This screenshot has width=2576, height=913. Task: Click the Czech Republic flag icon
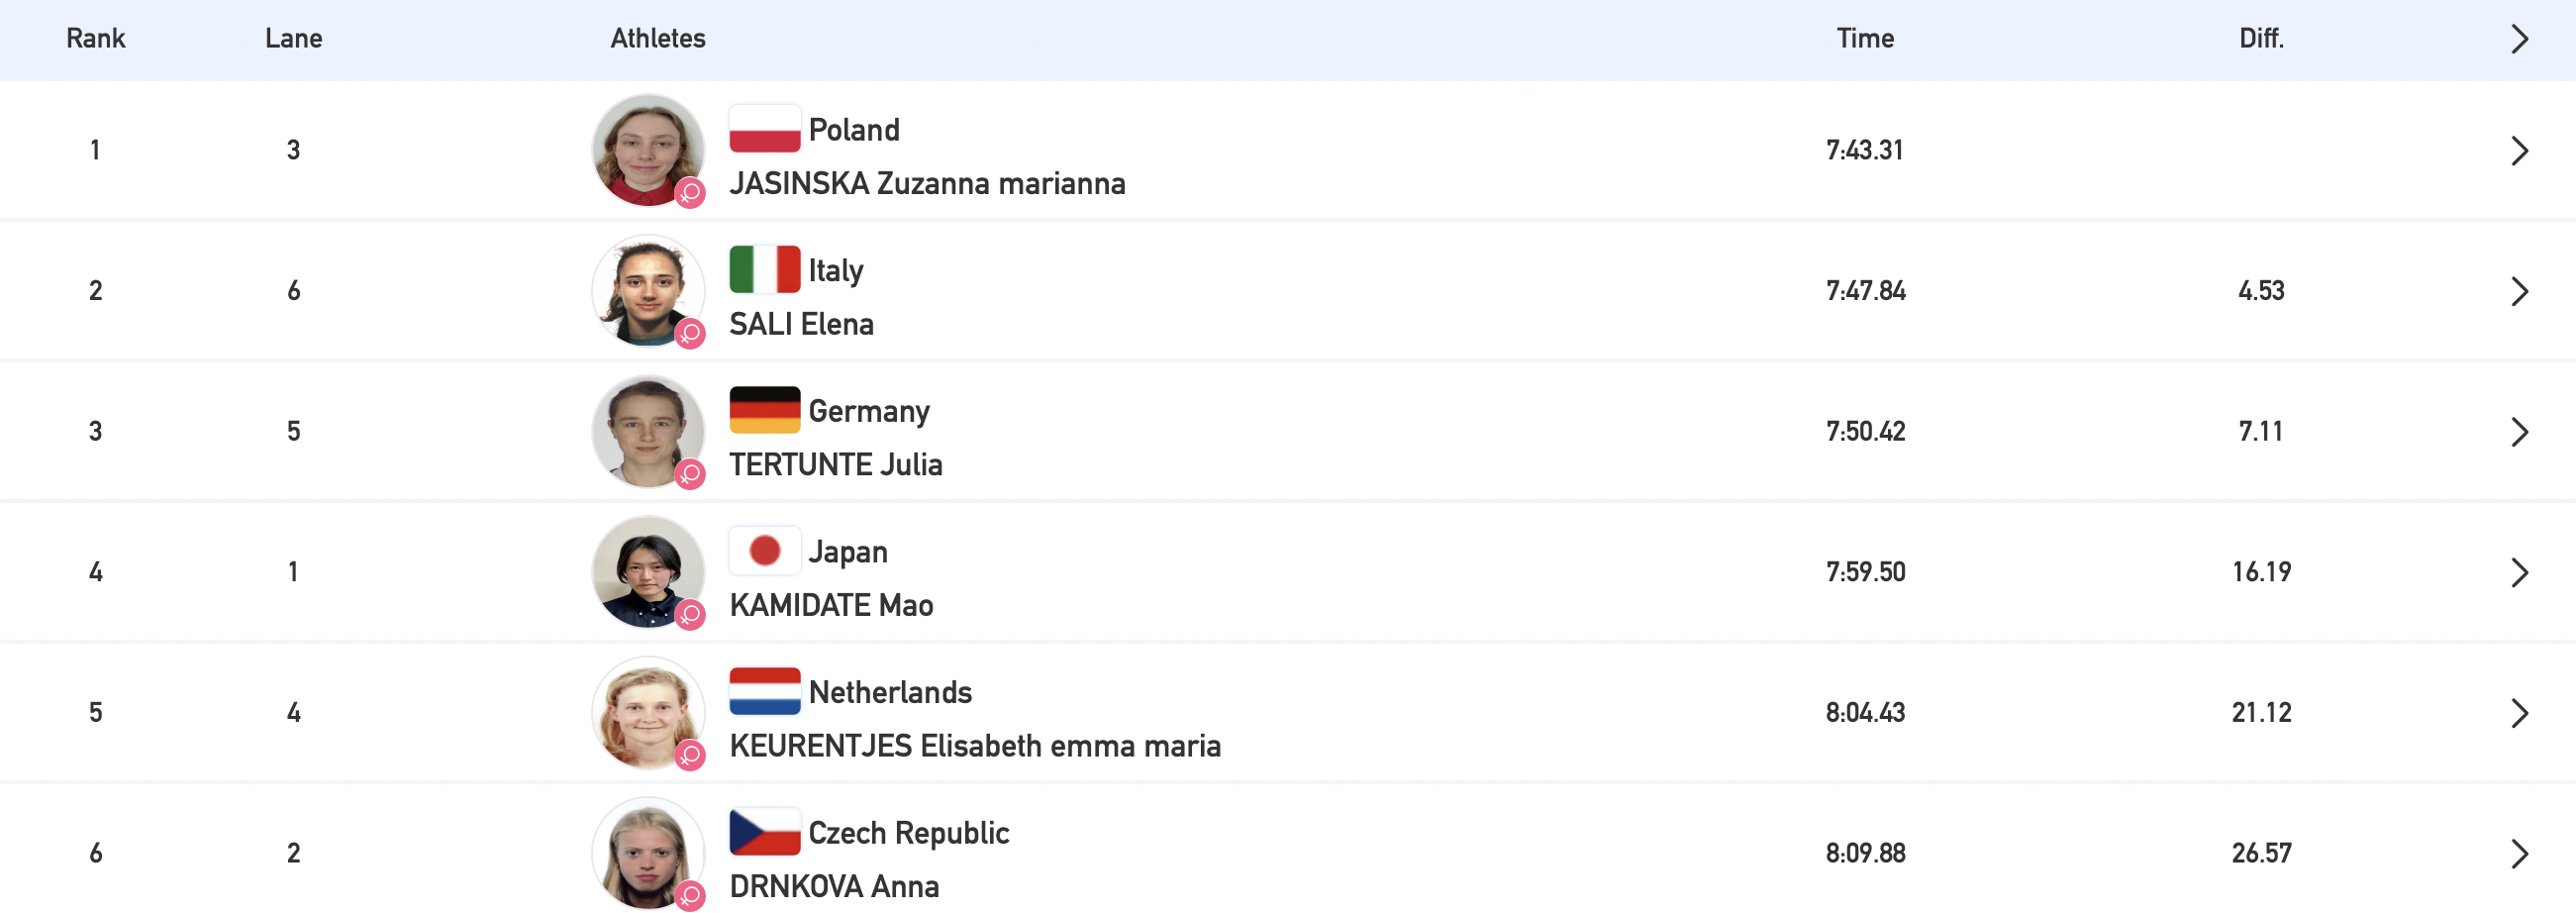click(x=764, y=832)
